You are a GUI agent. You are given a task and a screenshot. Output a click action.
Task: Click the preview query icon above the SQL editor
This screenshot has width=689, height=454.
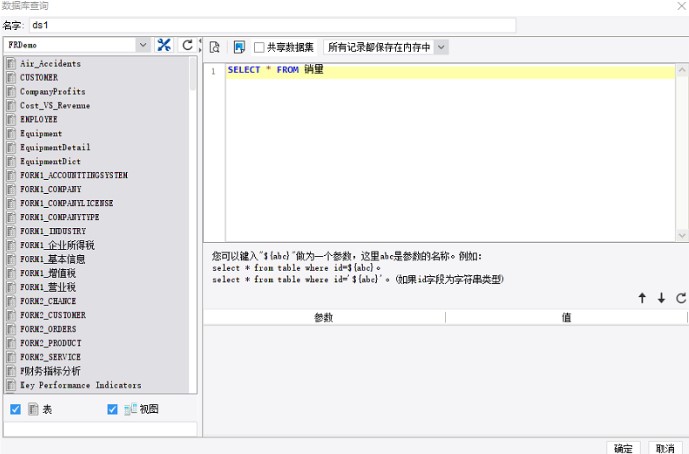(214, 47)
